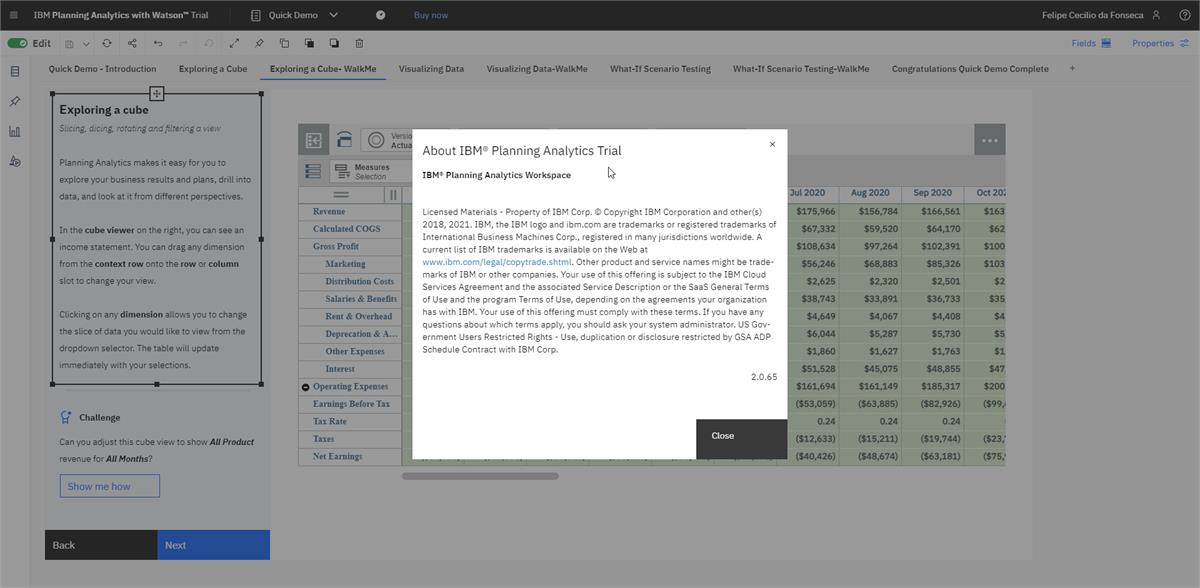Viewport: 1200px width, 588px height.
Task: Click the Aug 2020 column header
Action: (870, 193)
